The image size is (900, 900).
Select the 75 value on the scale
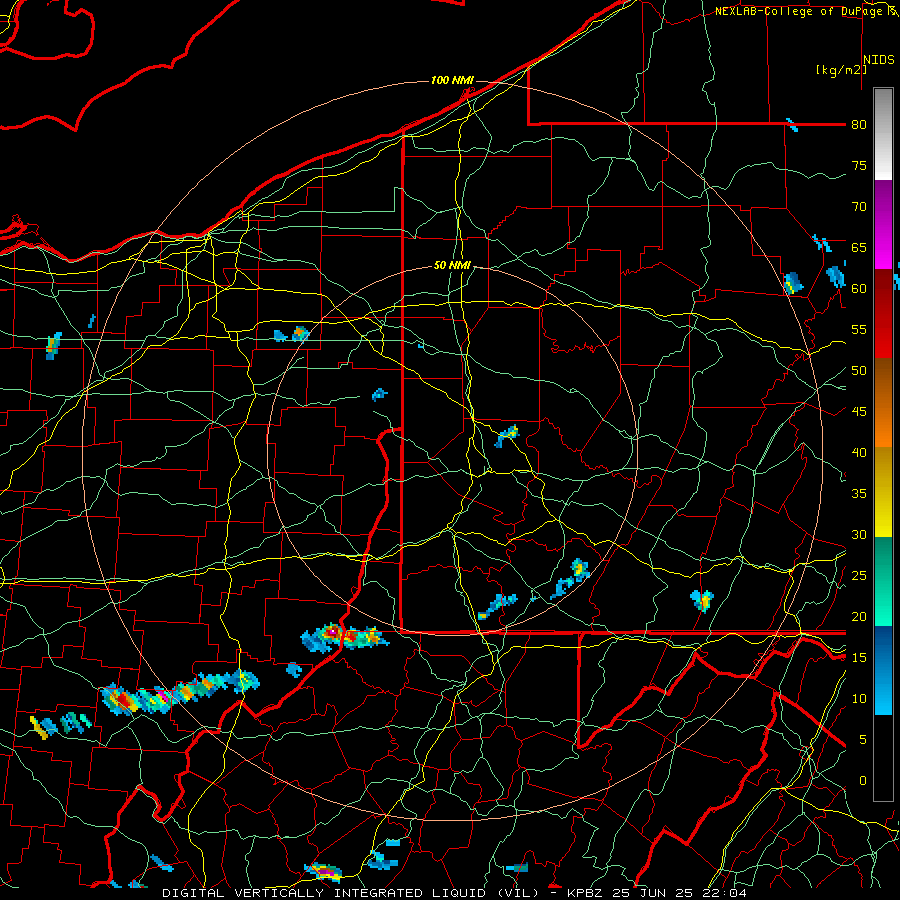tap(859, 165)
